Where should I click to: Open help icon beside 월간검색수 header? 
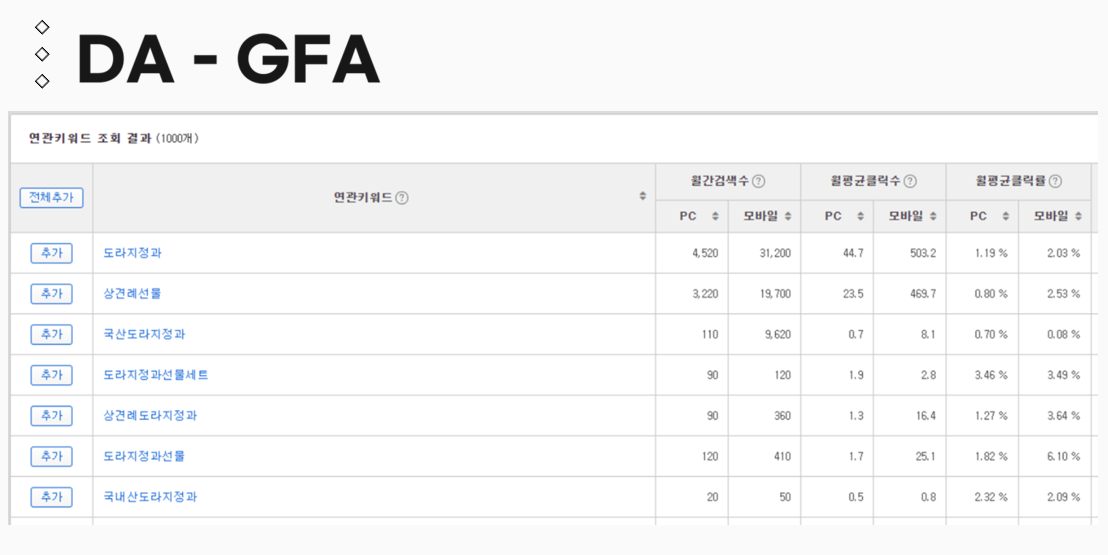(x=758, y=182)
